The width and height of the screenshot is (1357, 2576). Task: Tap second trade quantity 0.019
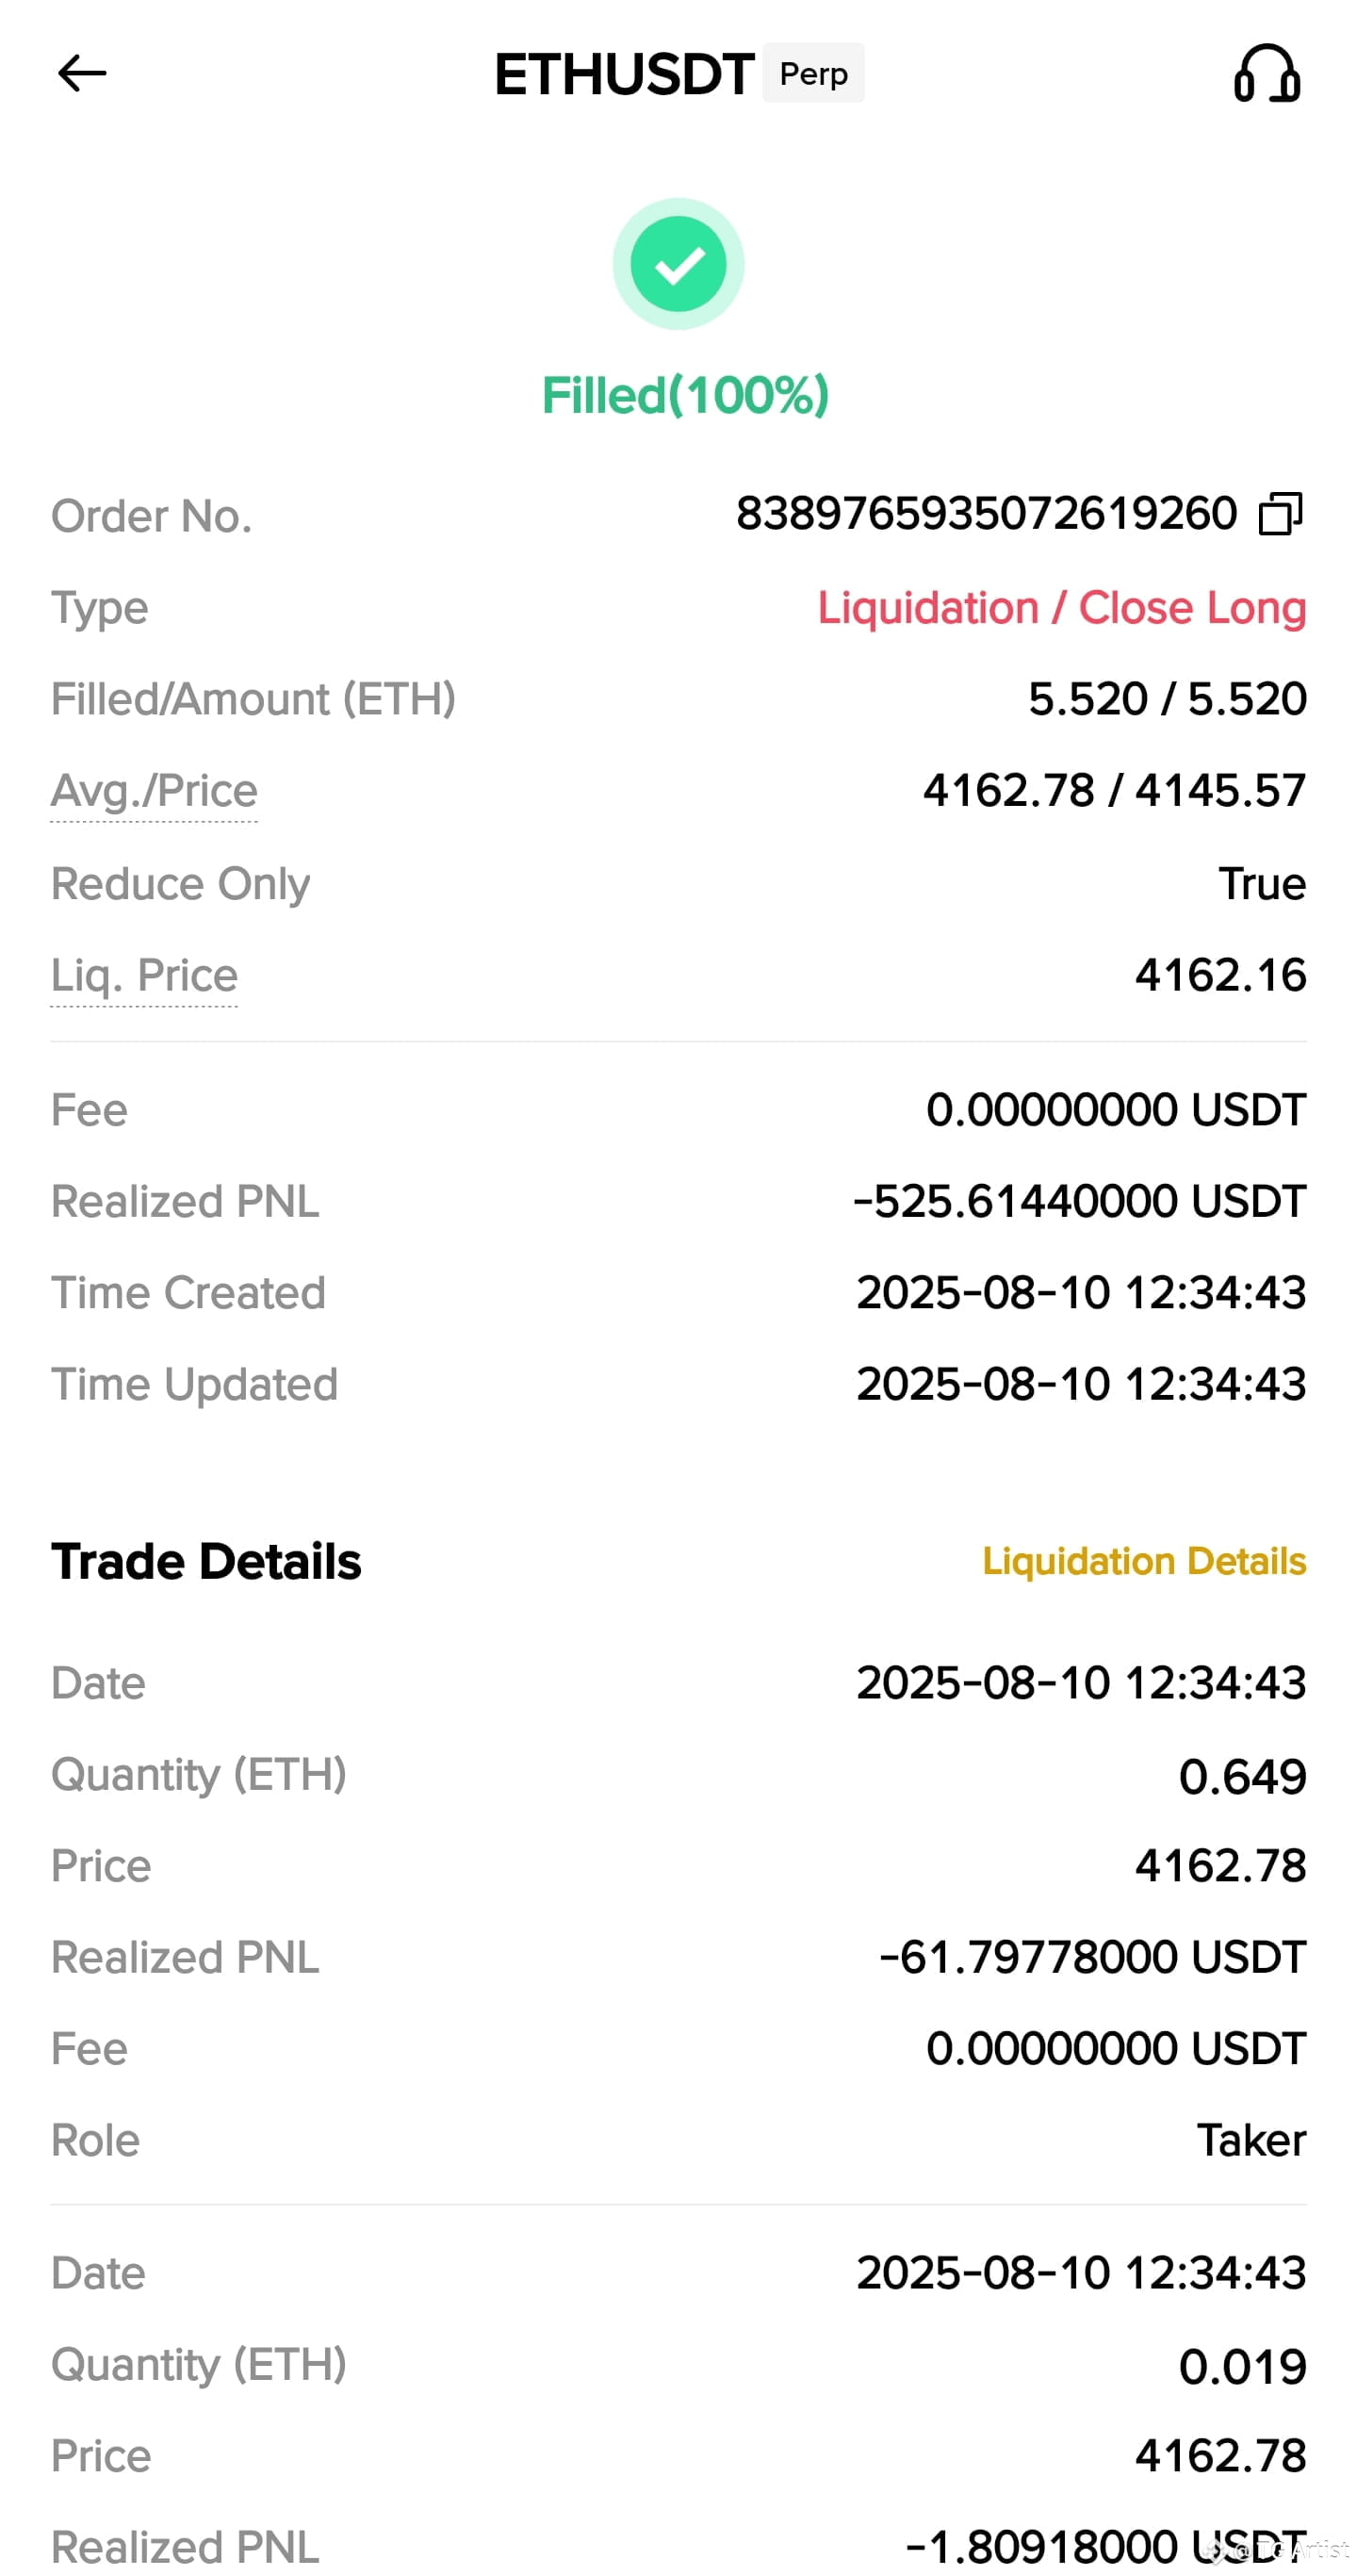pos(1242,2366)
